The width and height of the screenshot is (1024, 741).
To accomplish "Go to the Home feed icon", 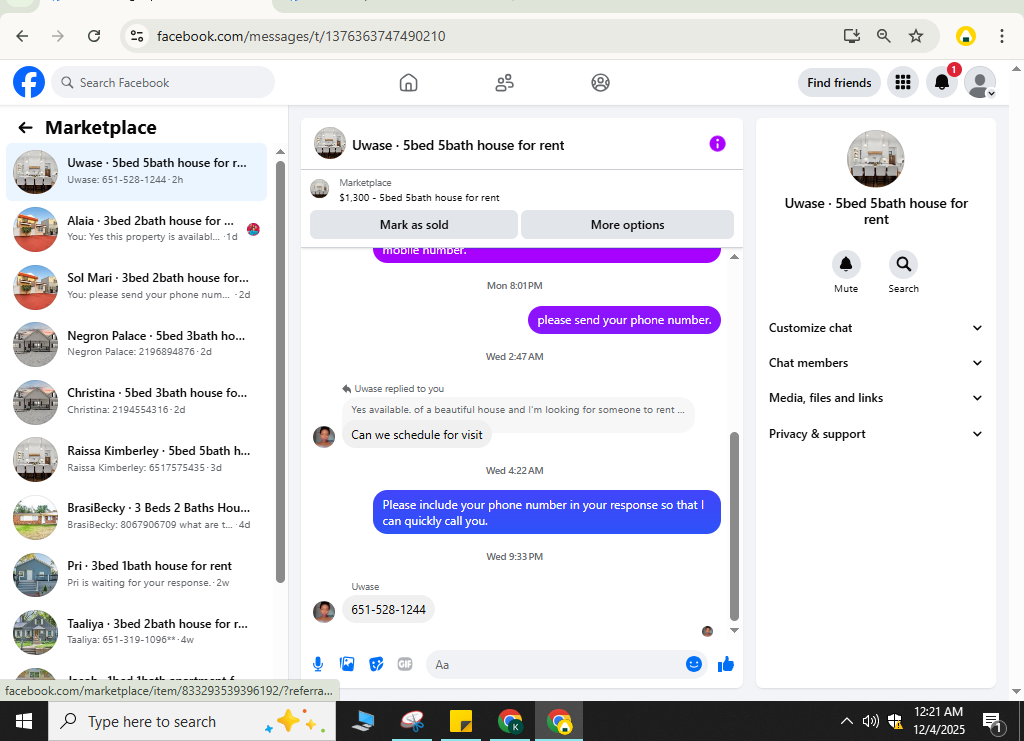I will [x=408, y=83].
